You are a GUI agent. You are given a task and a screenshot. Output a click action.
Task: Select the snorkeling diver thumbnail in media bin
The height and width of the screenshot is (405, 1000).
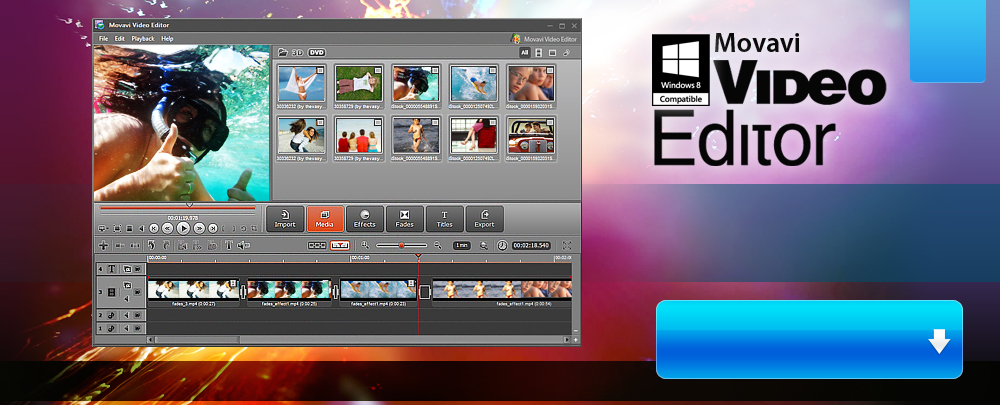(x=416, y=84)
